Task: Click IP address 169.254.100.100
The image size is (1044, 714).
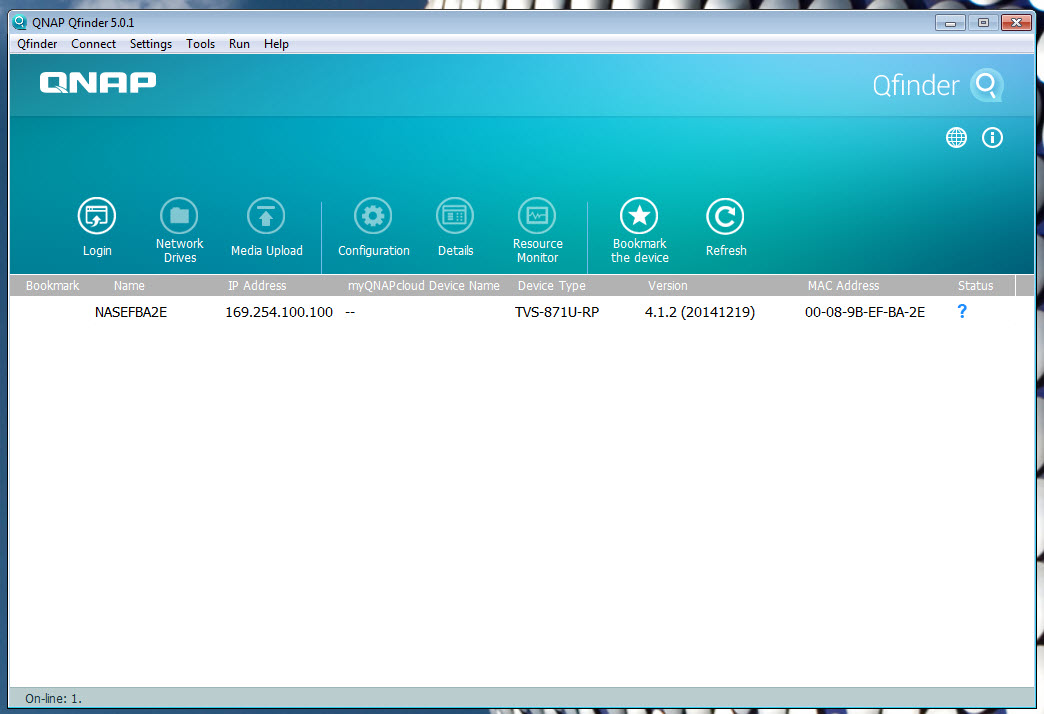Action: (279, 312)
